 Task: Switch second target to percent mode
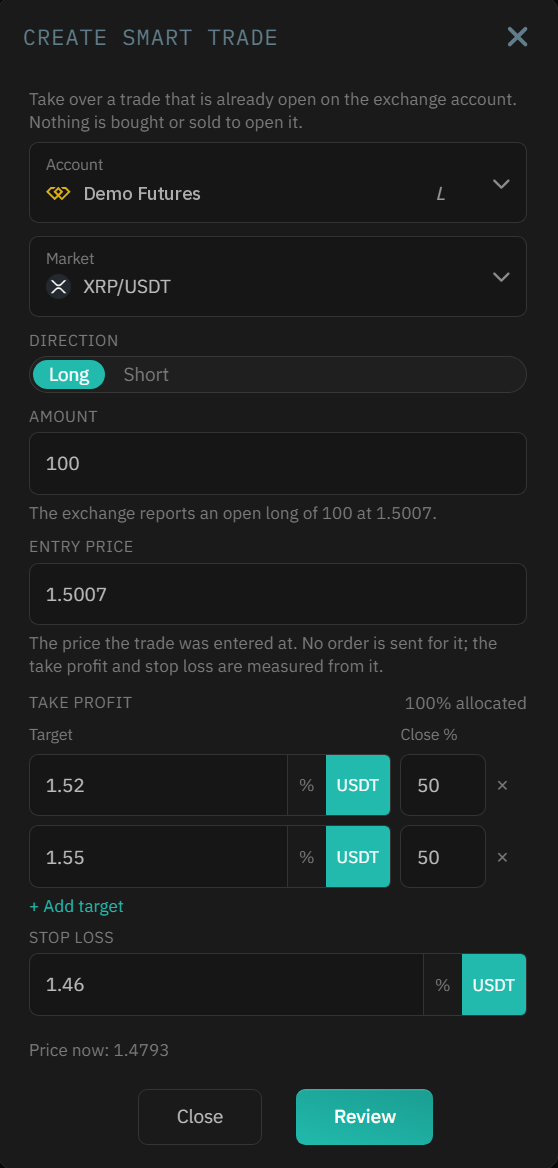click(307, 857)
